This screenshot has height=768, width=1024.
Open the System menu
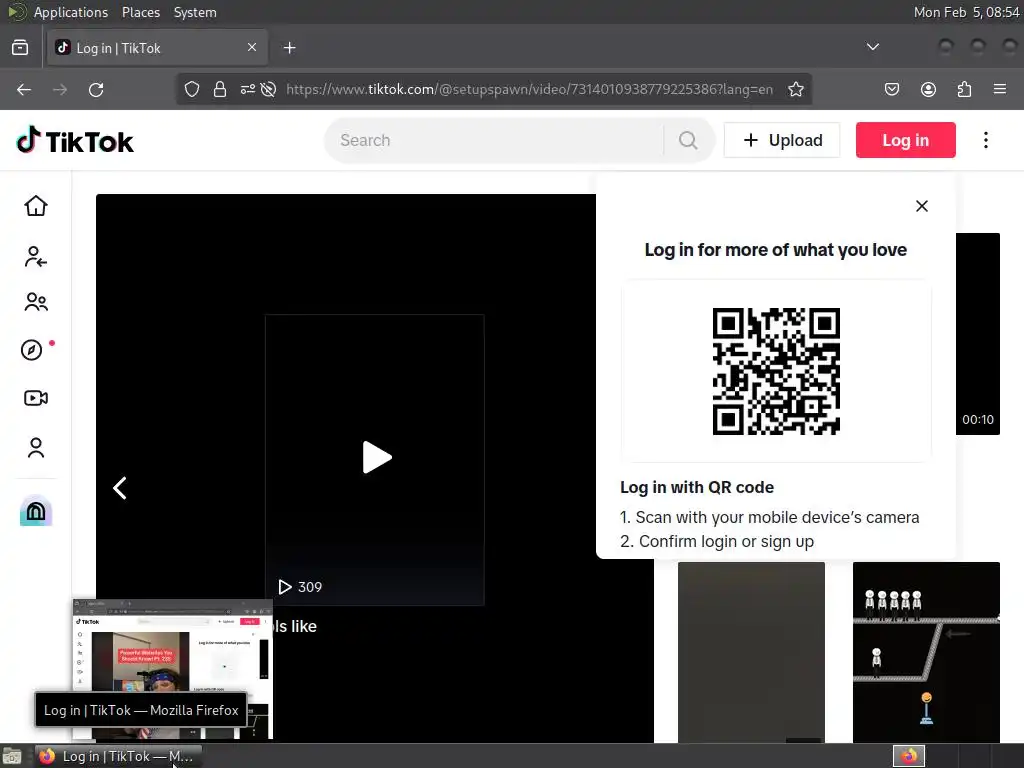point(195,12)
